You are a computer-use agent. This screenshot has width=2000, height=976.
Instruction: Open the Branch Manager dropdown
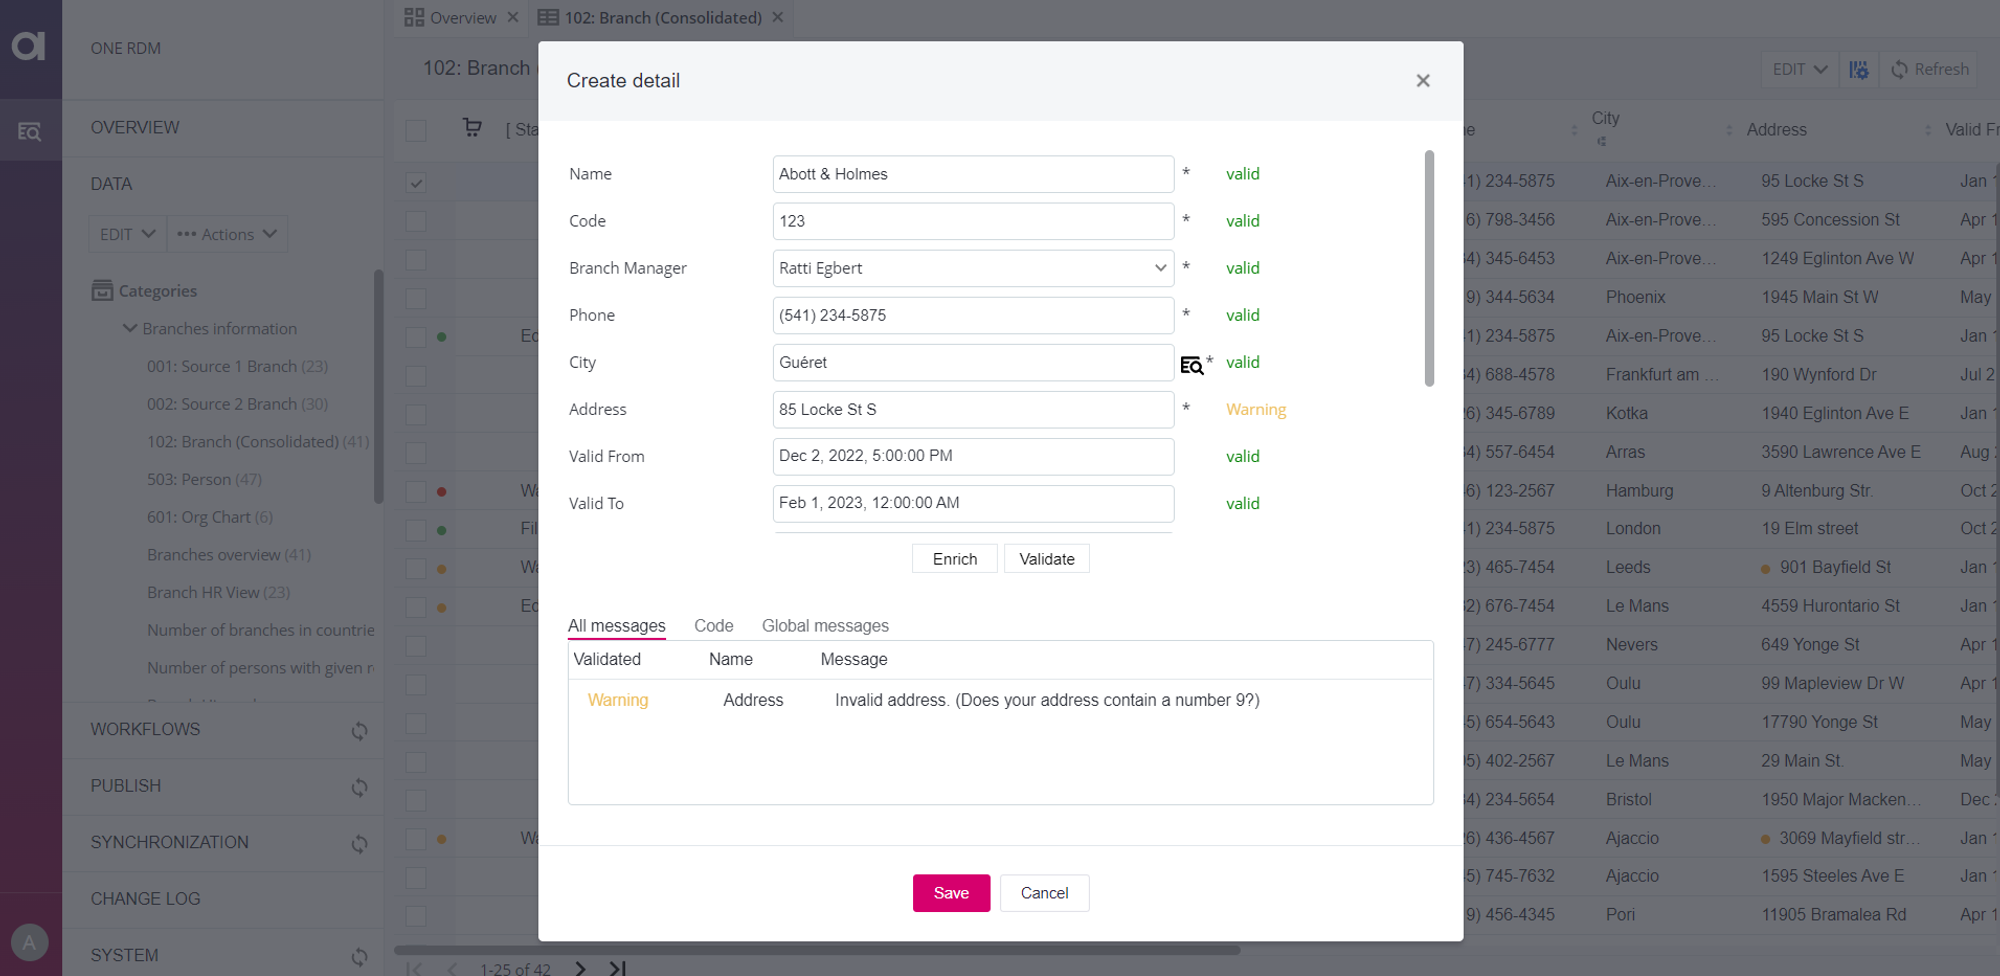pyautogui.click(x=973, y=268)
